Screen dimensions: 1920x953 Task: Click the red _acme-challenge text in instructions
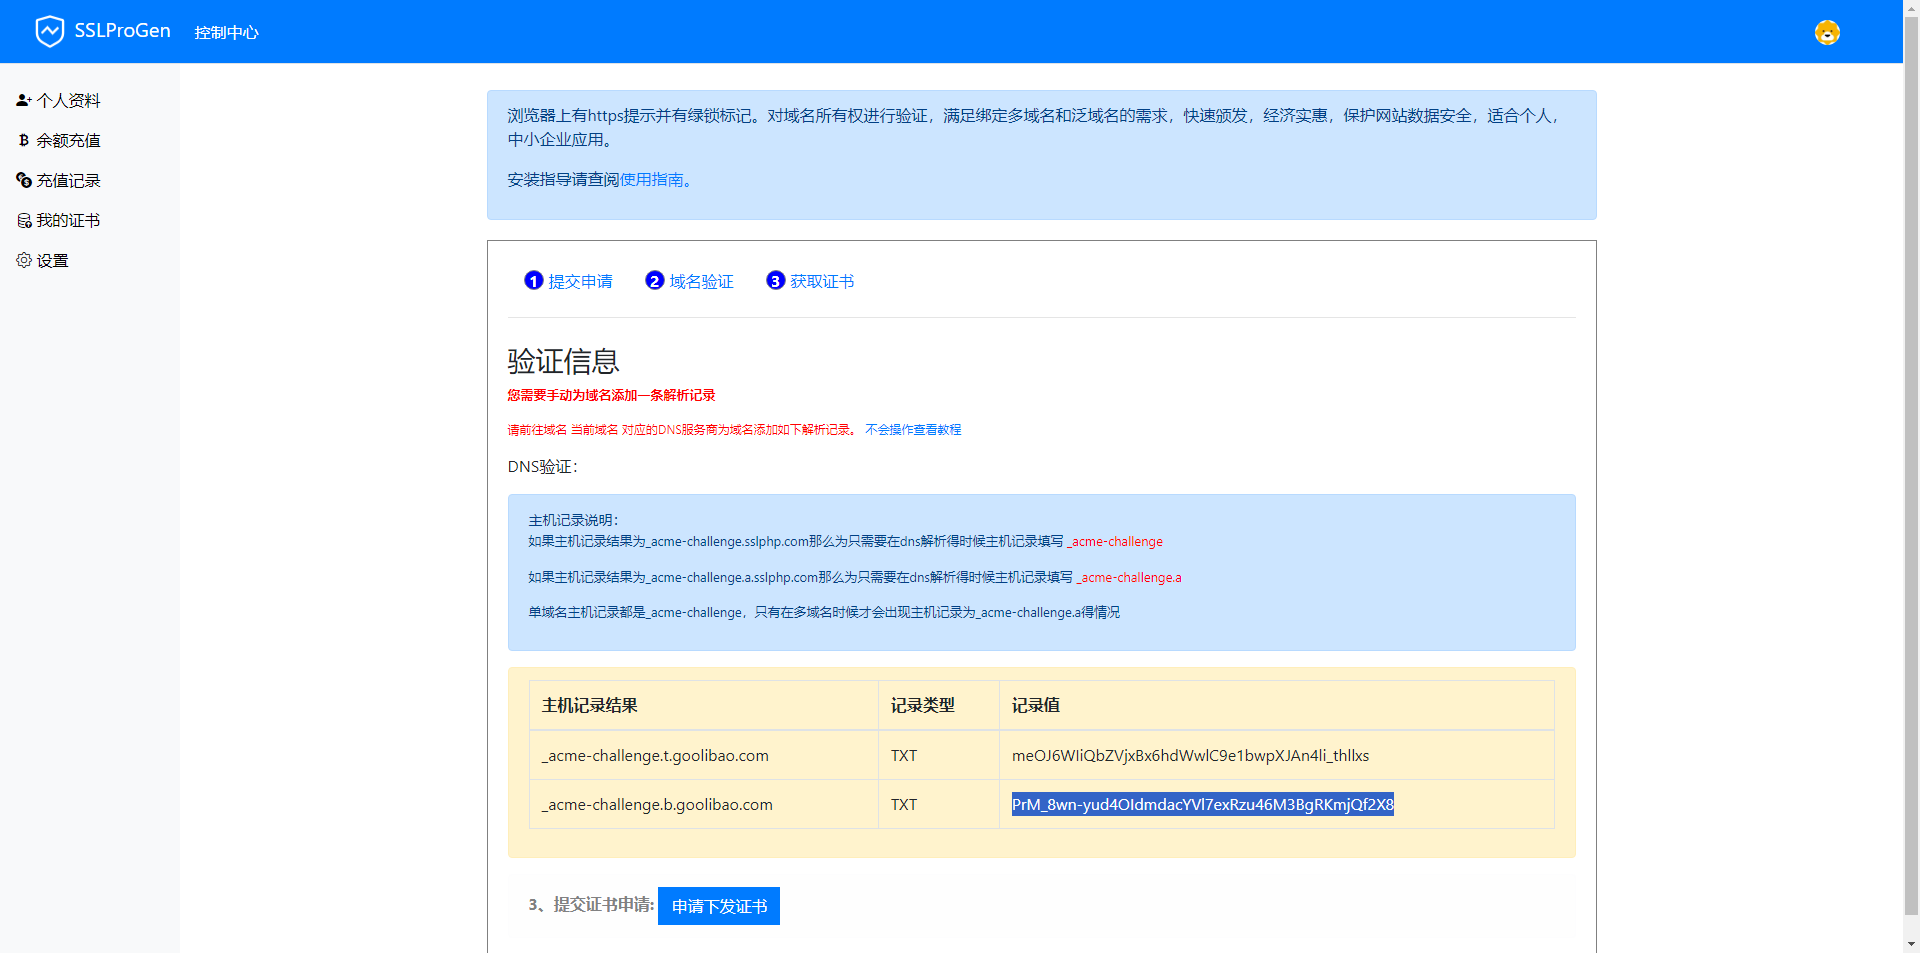tap(1115, 541)
